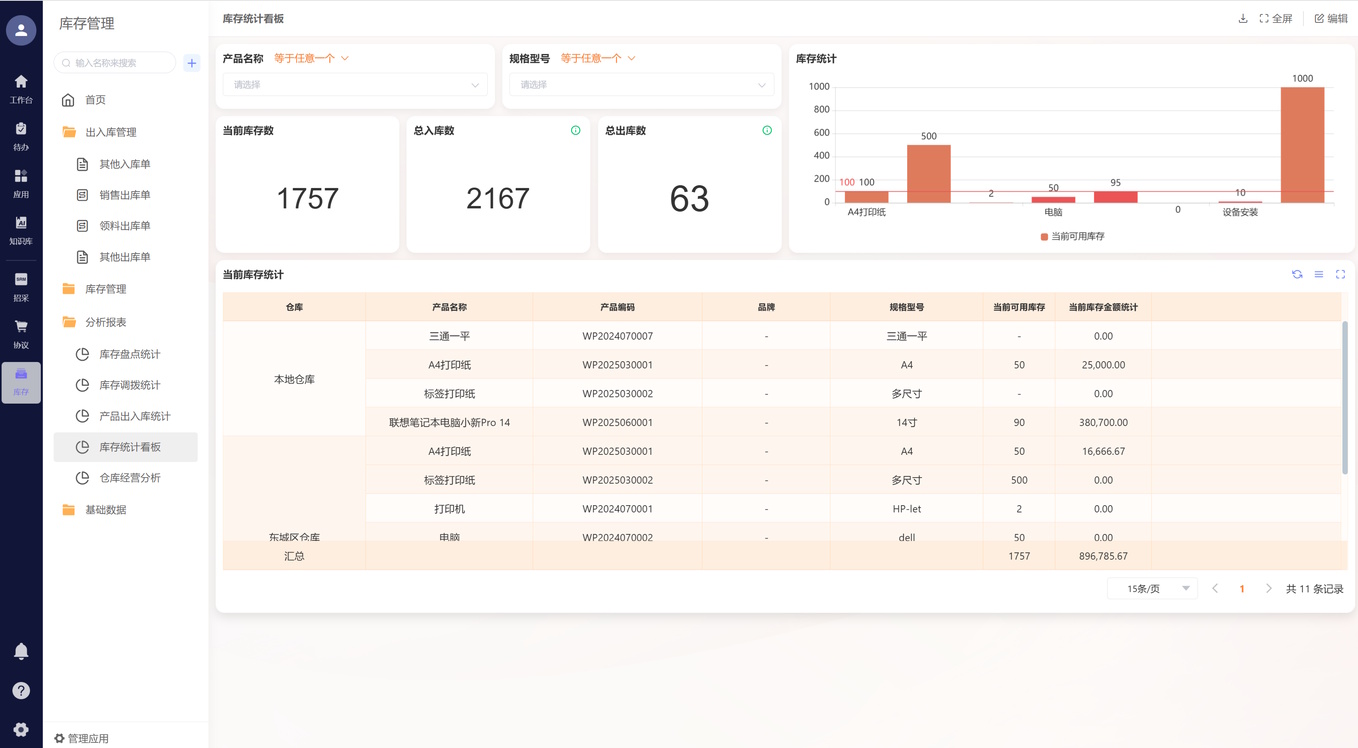This screenshot has width=1358, height=748.
Task: Toggle the 当前可用库存 chart legend
Action: coord(1072,237)
